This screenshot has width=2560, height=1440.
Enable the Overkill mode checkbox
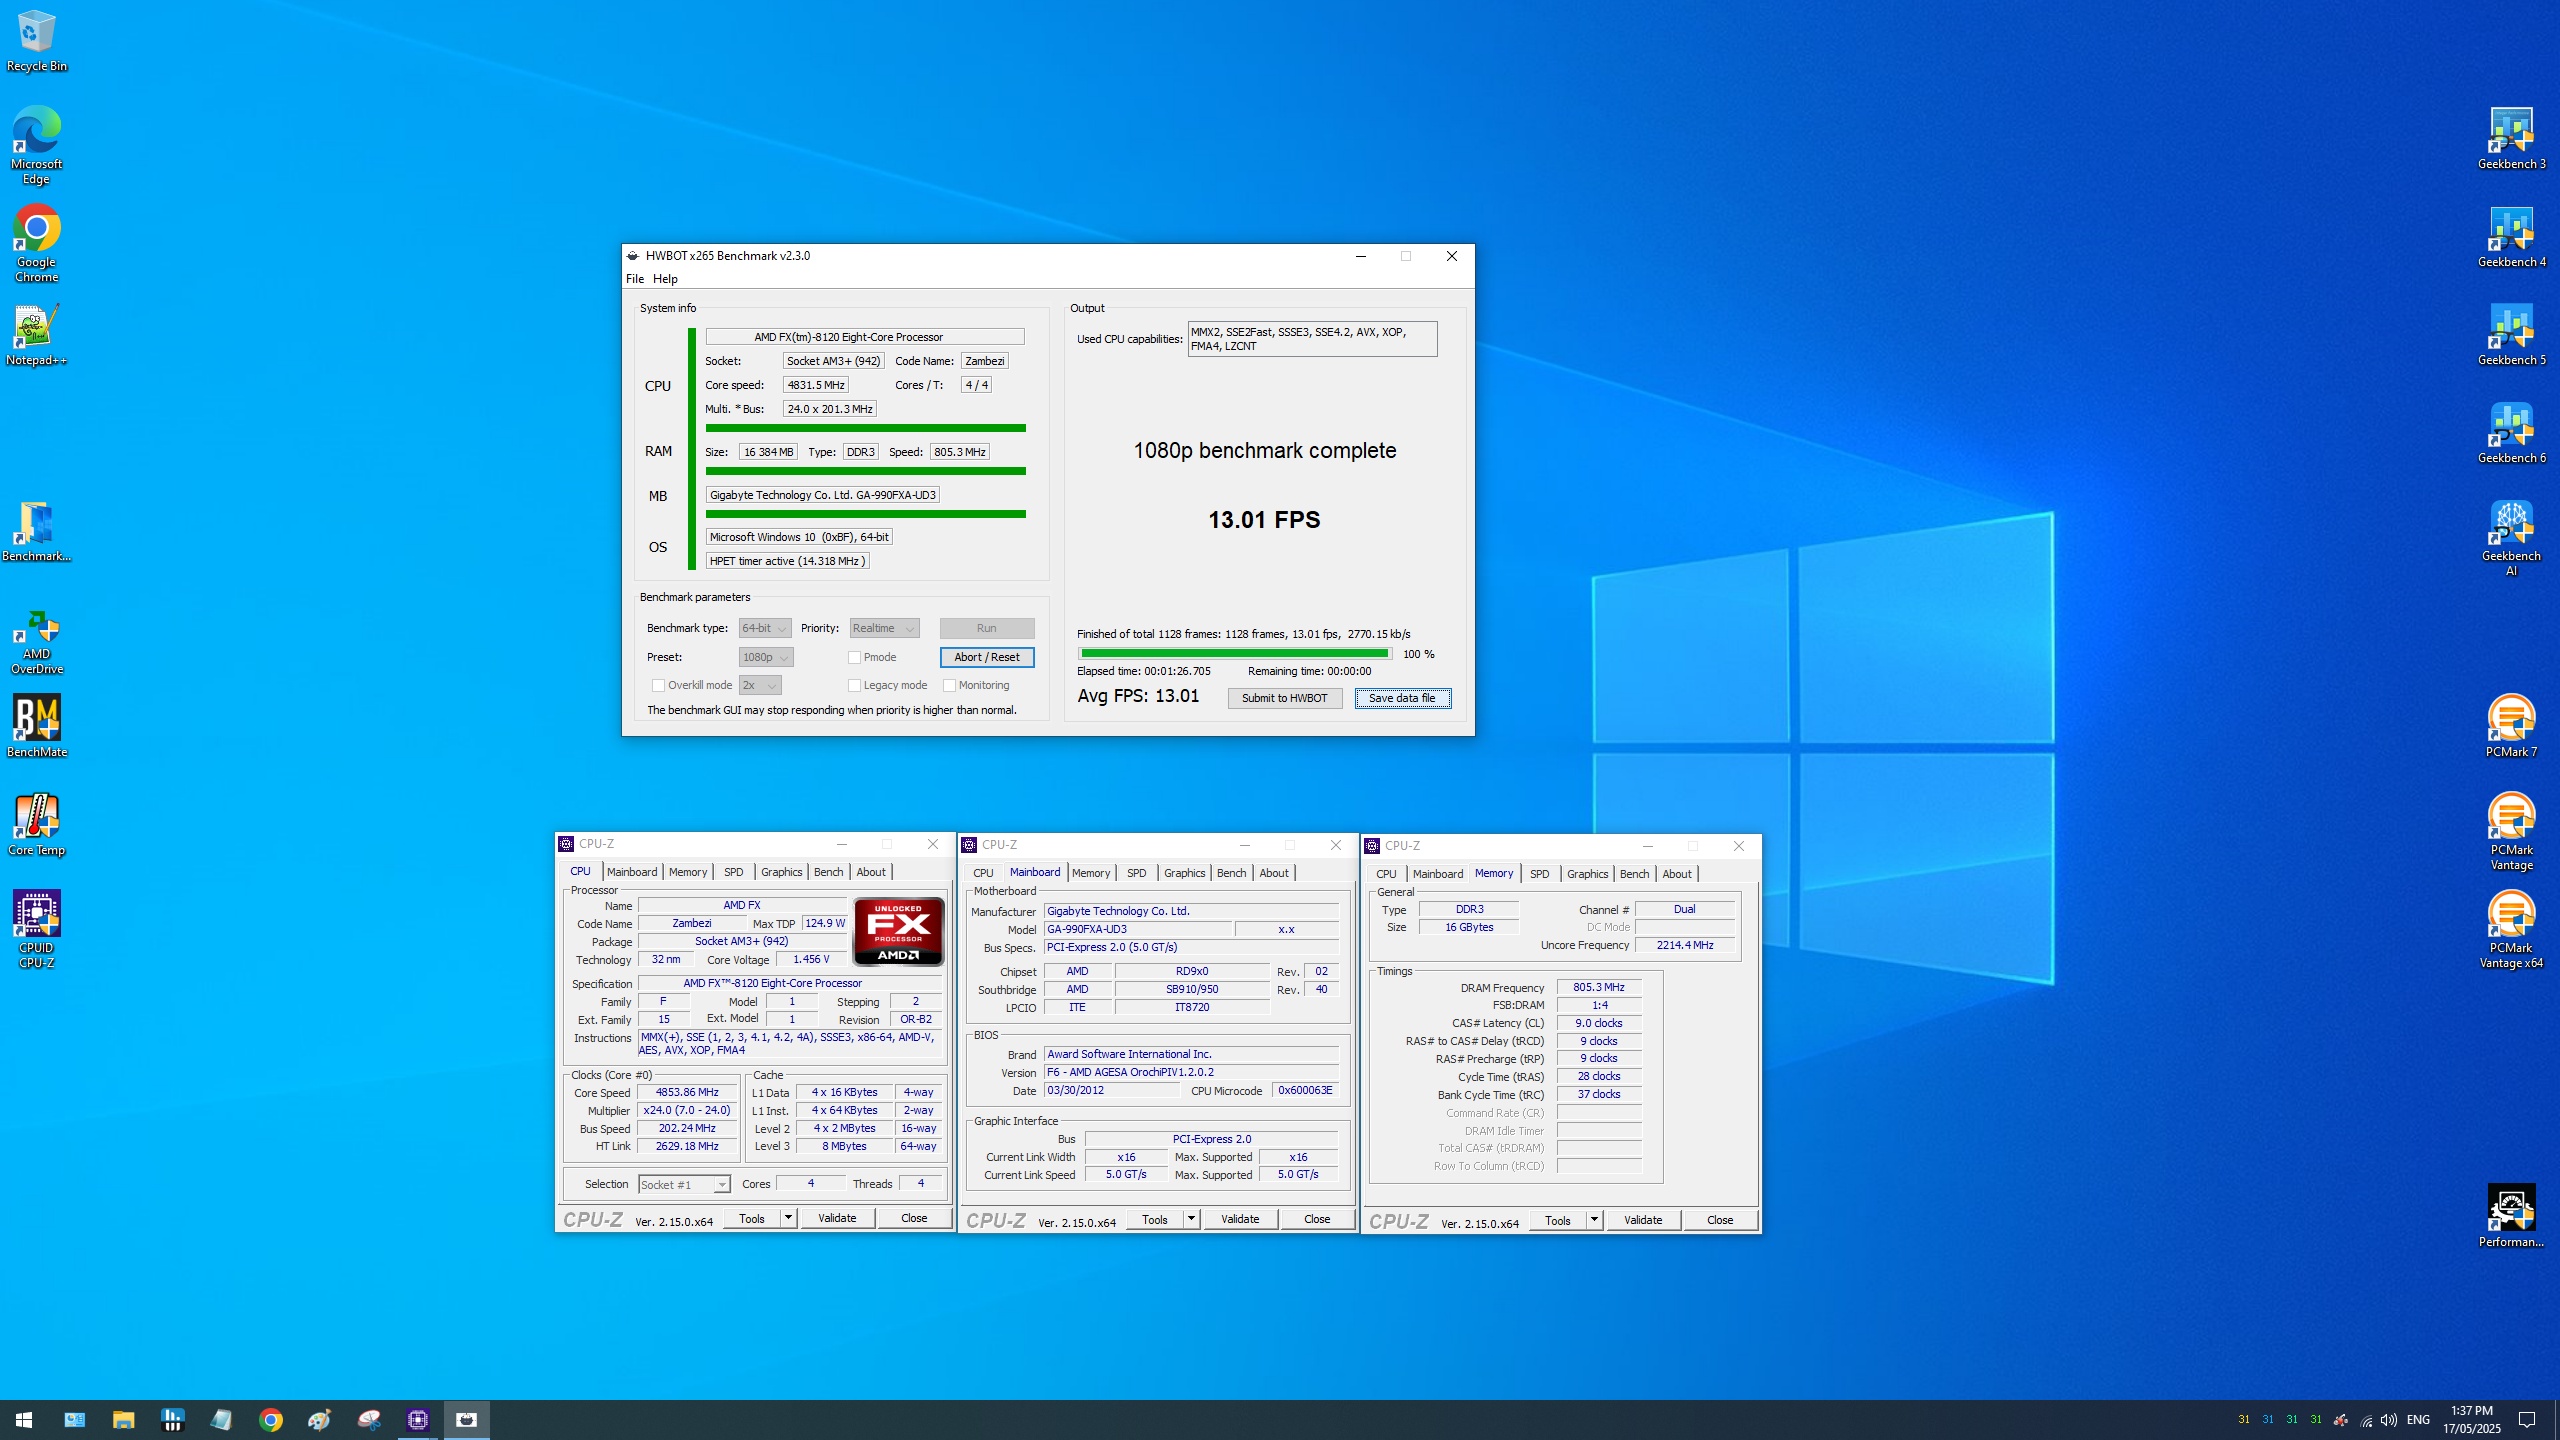pyautogui.click(x=658, y=685)
